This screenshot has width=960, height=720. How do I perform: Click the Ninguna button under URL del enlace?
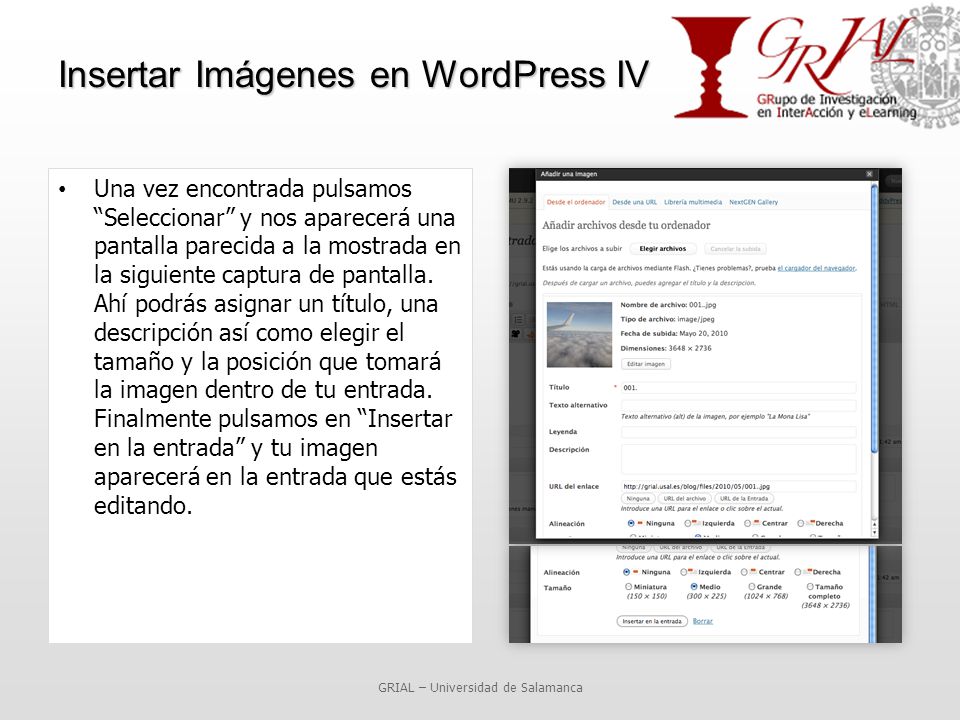click(638, 498)
